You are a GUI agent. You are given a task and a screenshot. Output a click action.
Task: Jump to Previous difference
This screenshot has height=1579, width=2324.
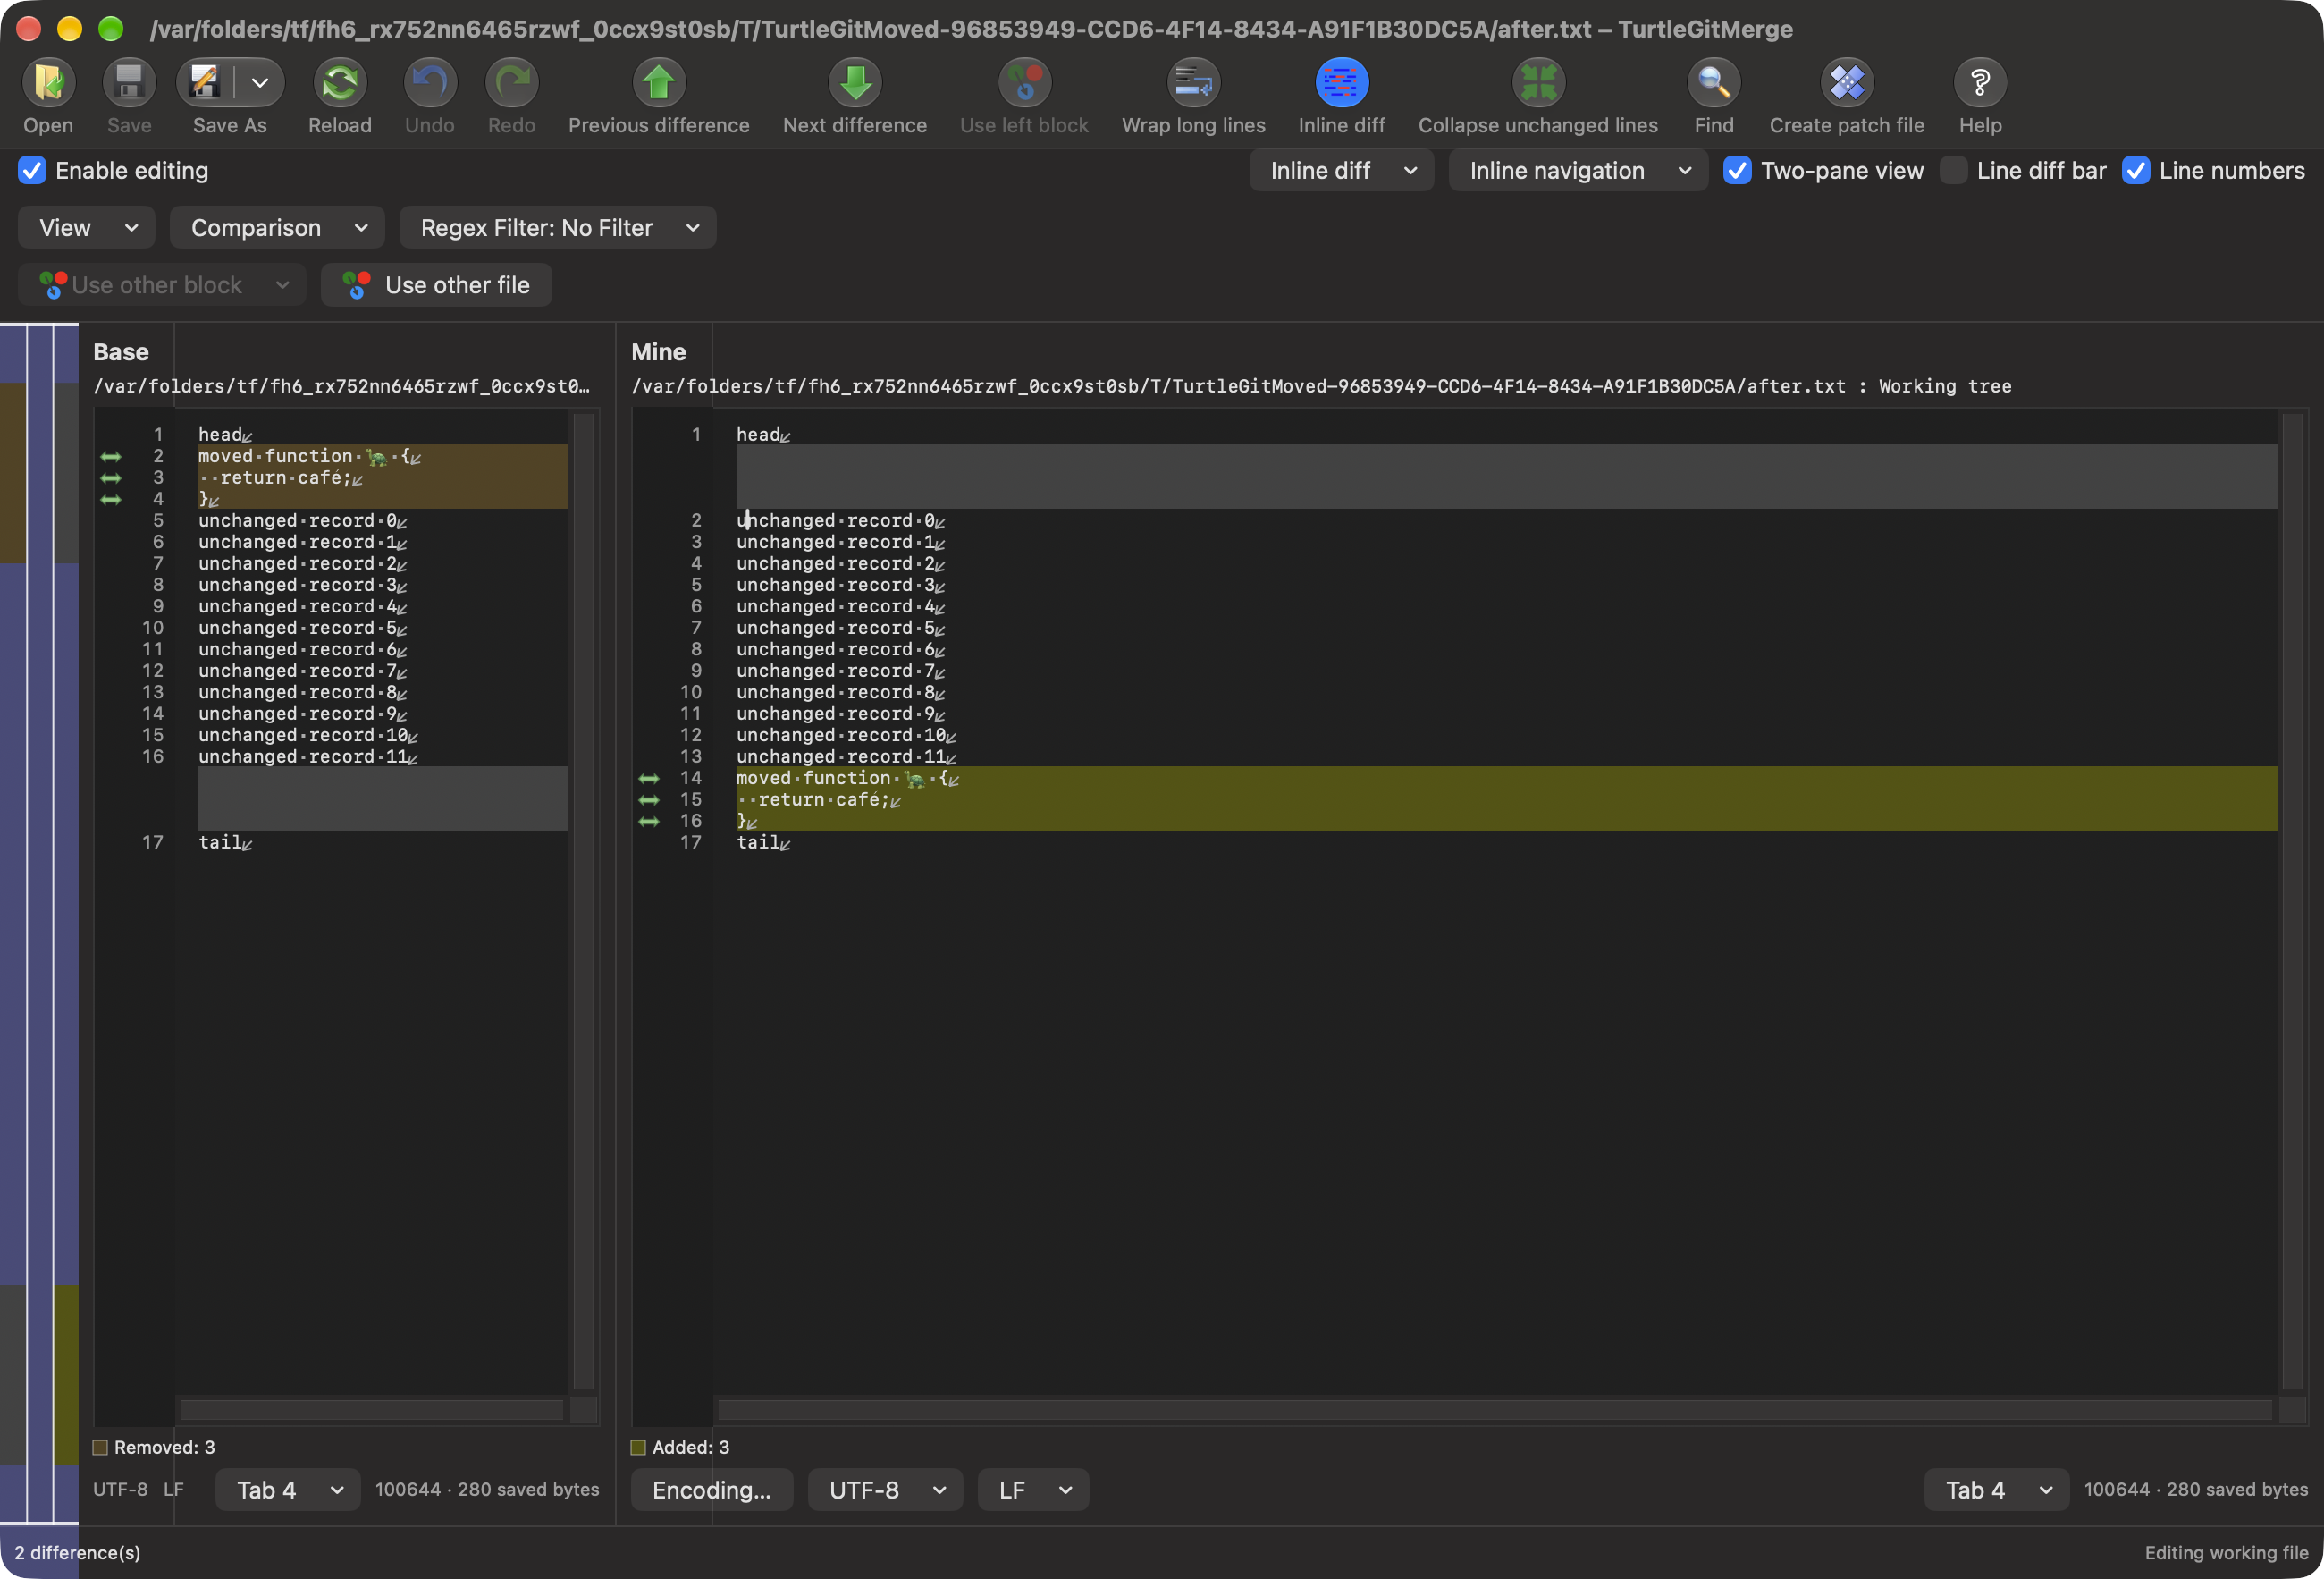659,83
